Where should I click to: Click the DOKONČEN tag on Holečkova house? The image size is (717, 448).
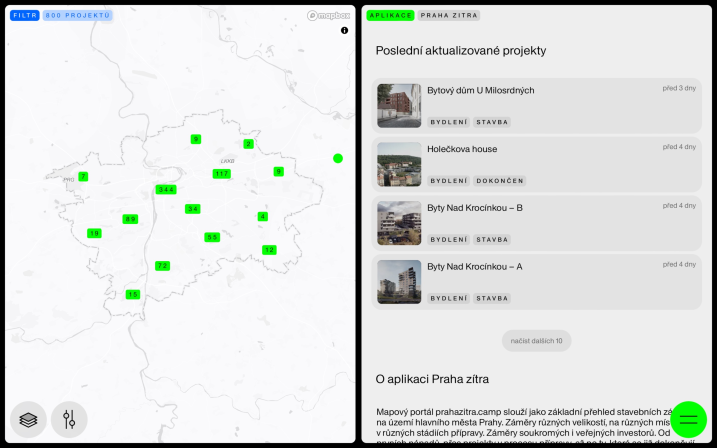point(500,181)
